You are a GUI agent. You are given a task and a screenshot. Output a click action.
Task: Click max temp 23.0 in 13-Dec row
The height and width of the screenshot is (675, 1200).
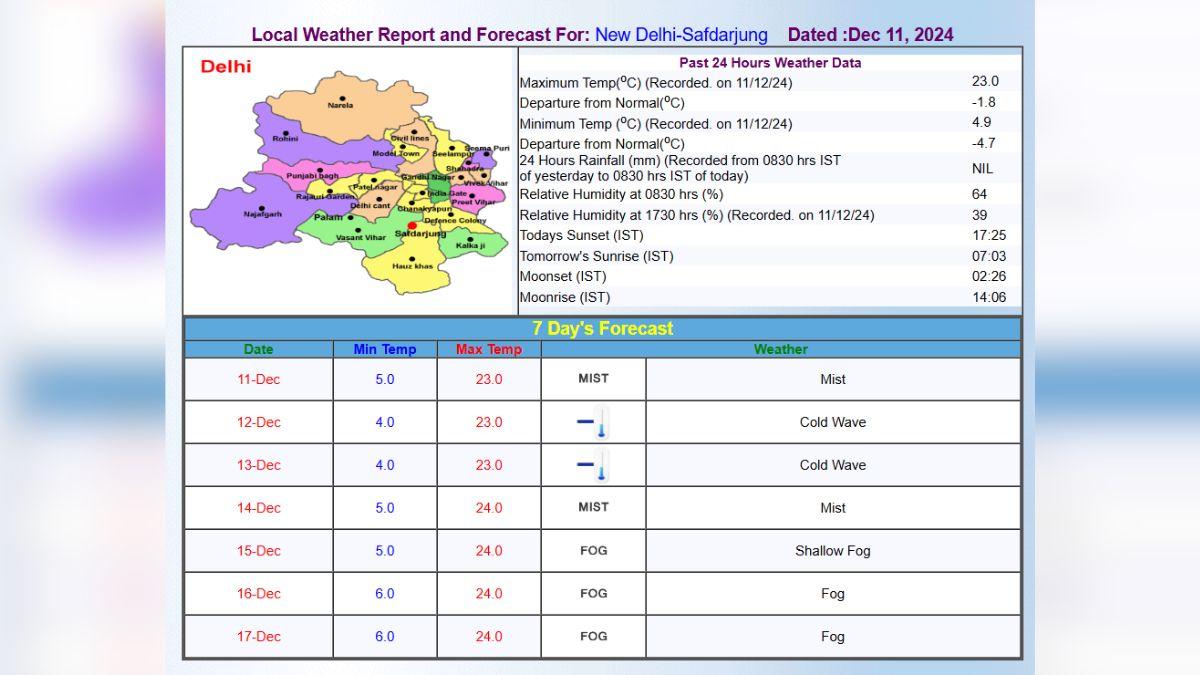pyautogui.click(x=489, y=465)
